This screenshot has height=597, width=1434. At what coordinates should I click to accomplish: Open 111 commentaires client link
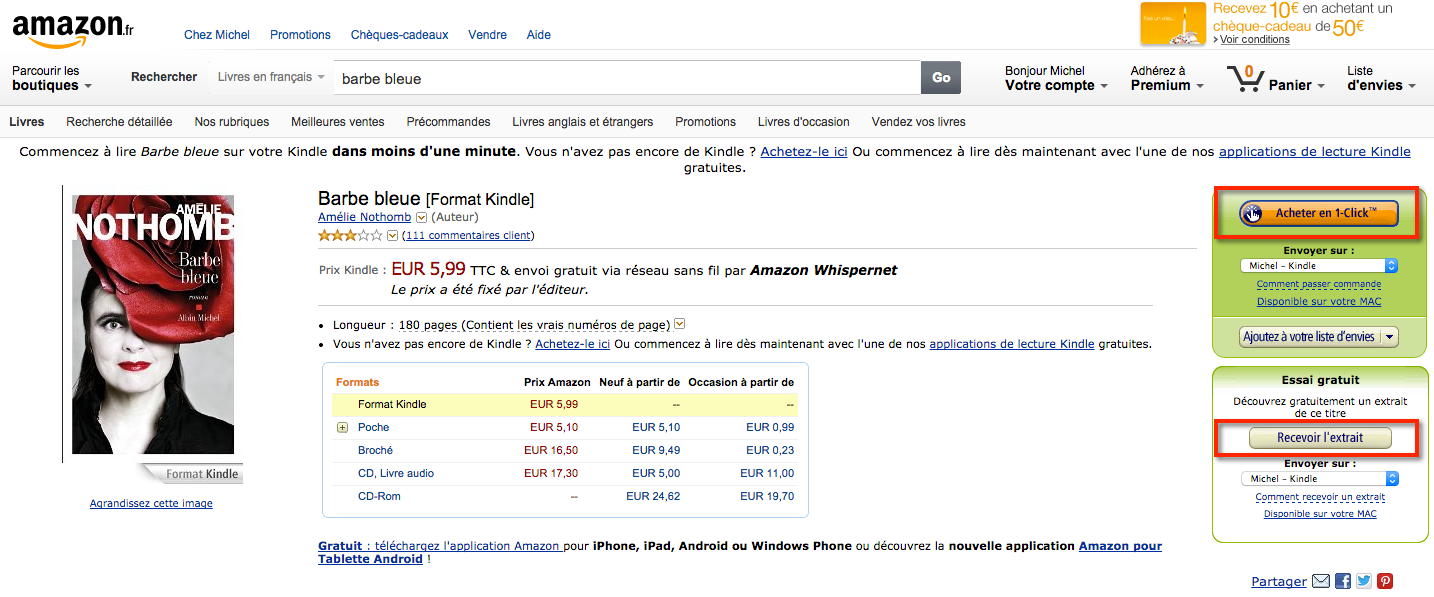coord(467,236)
